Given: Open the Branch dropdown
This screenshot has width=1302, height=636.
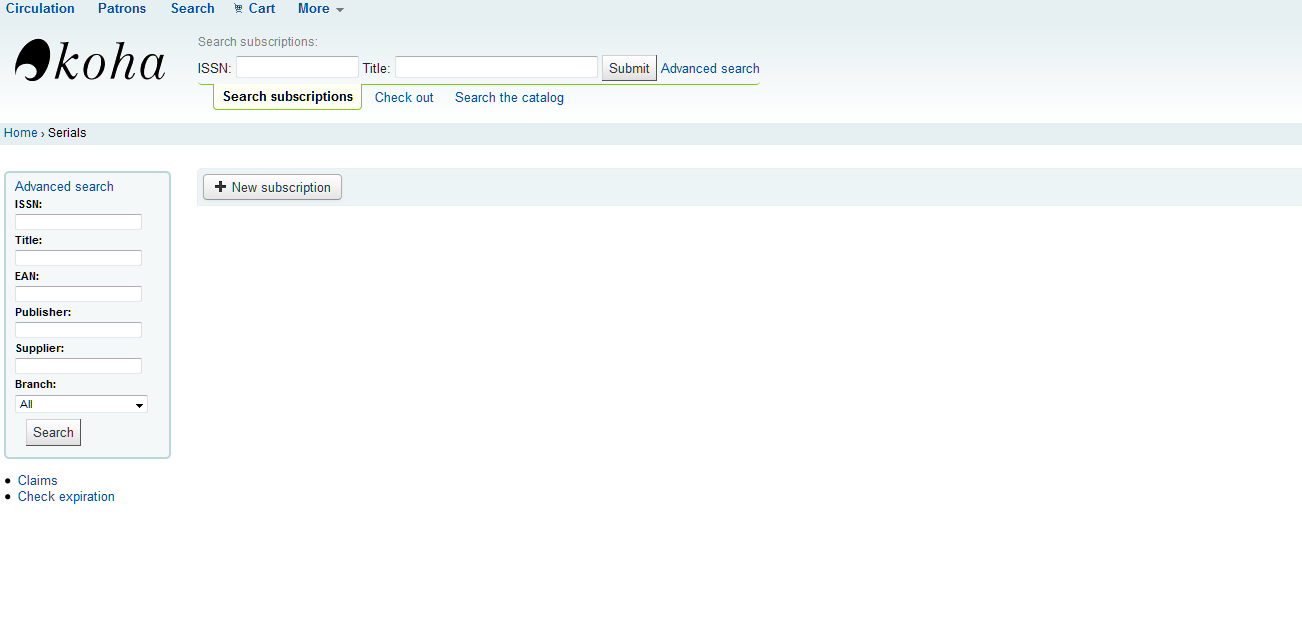Looking at the screenshot, I should click(81, 404).
